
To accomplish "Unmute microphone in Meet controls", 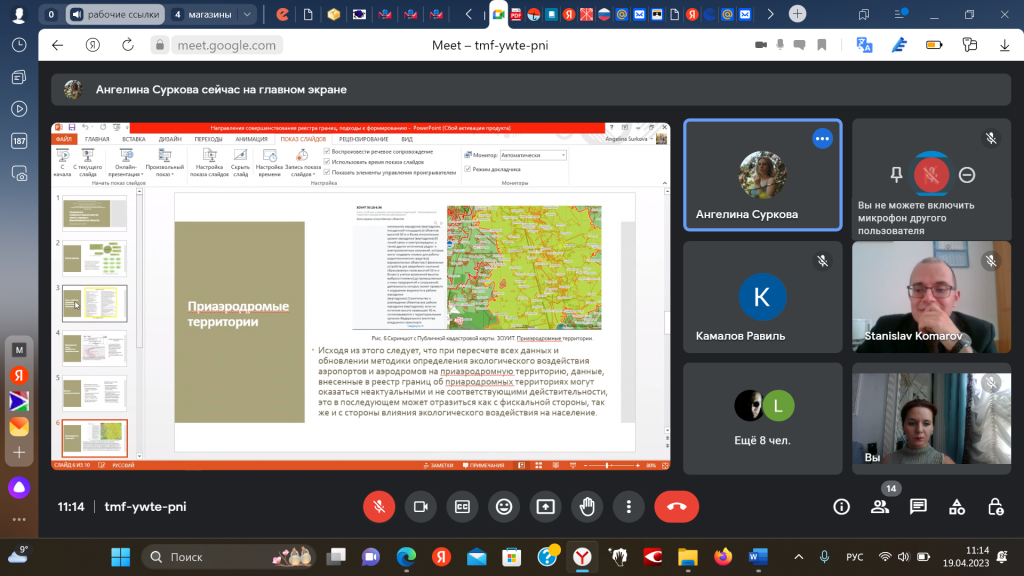I will tap(379, 507).
